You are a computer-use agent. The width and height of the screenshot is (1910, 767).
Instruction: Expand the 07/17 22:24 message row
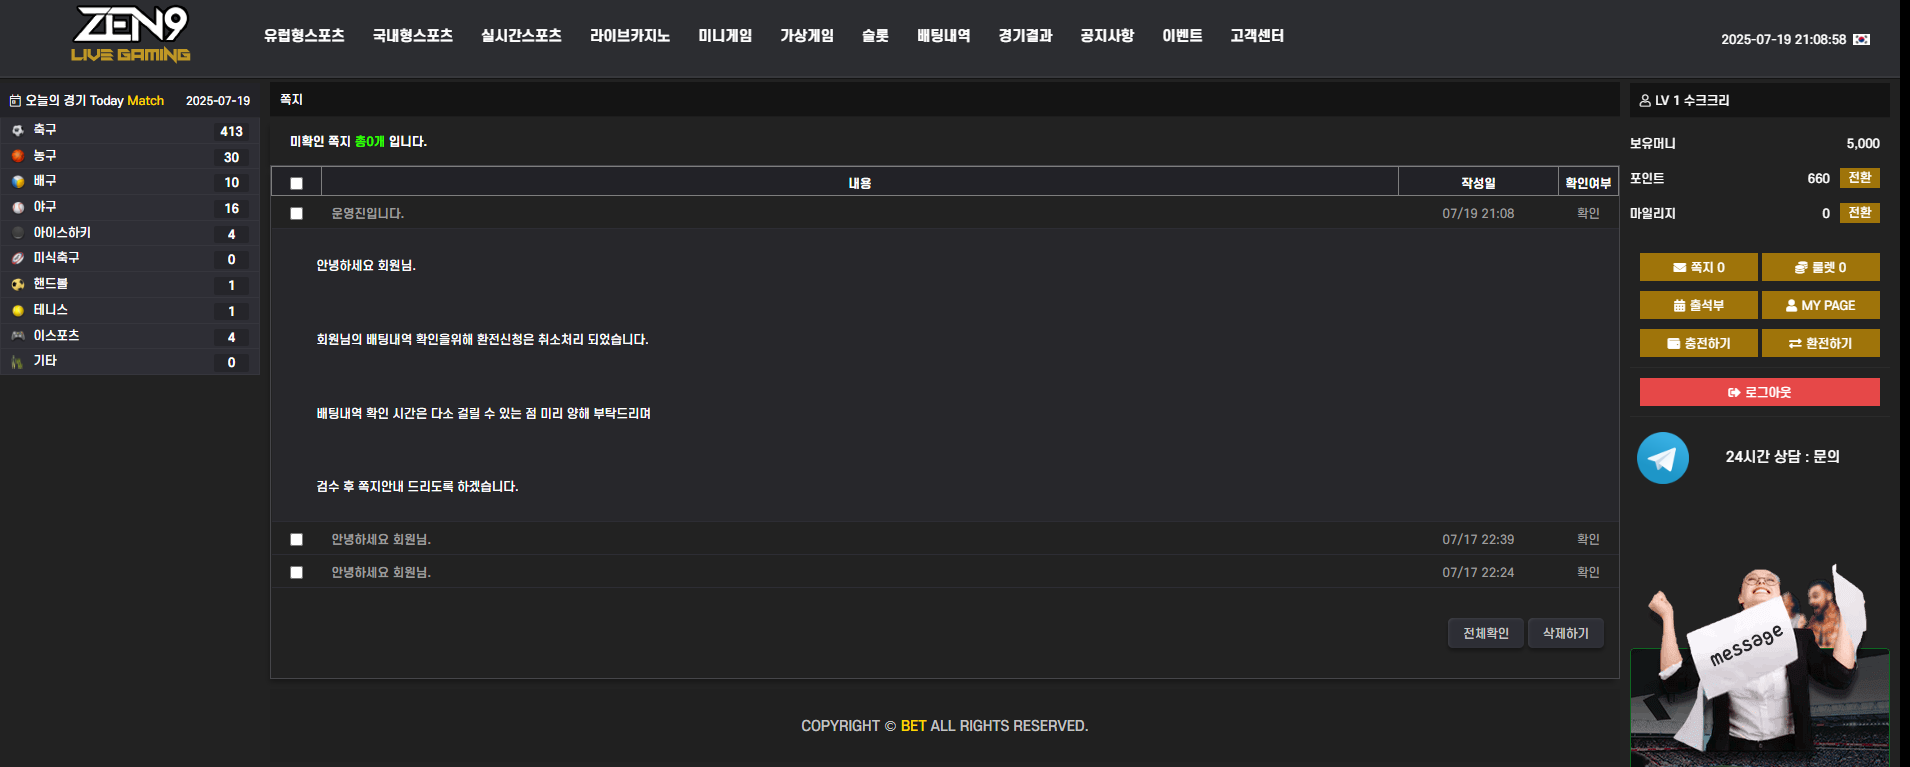pyautogui.click(x=381, y=572)
